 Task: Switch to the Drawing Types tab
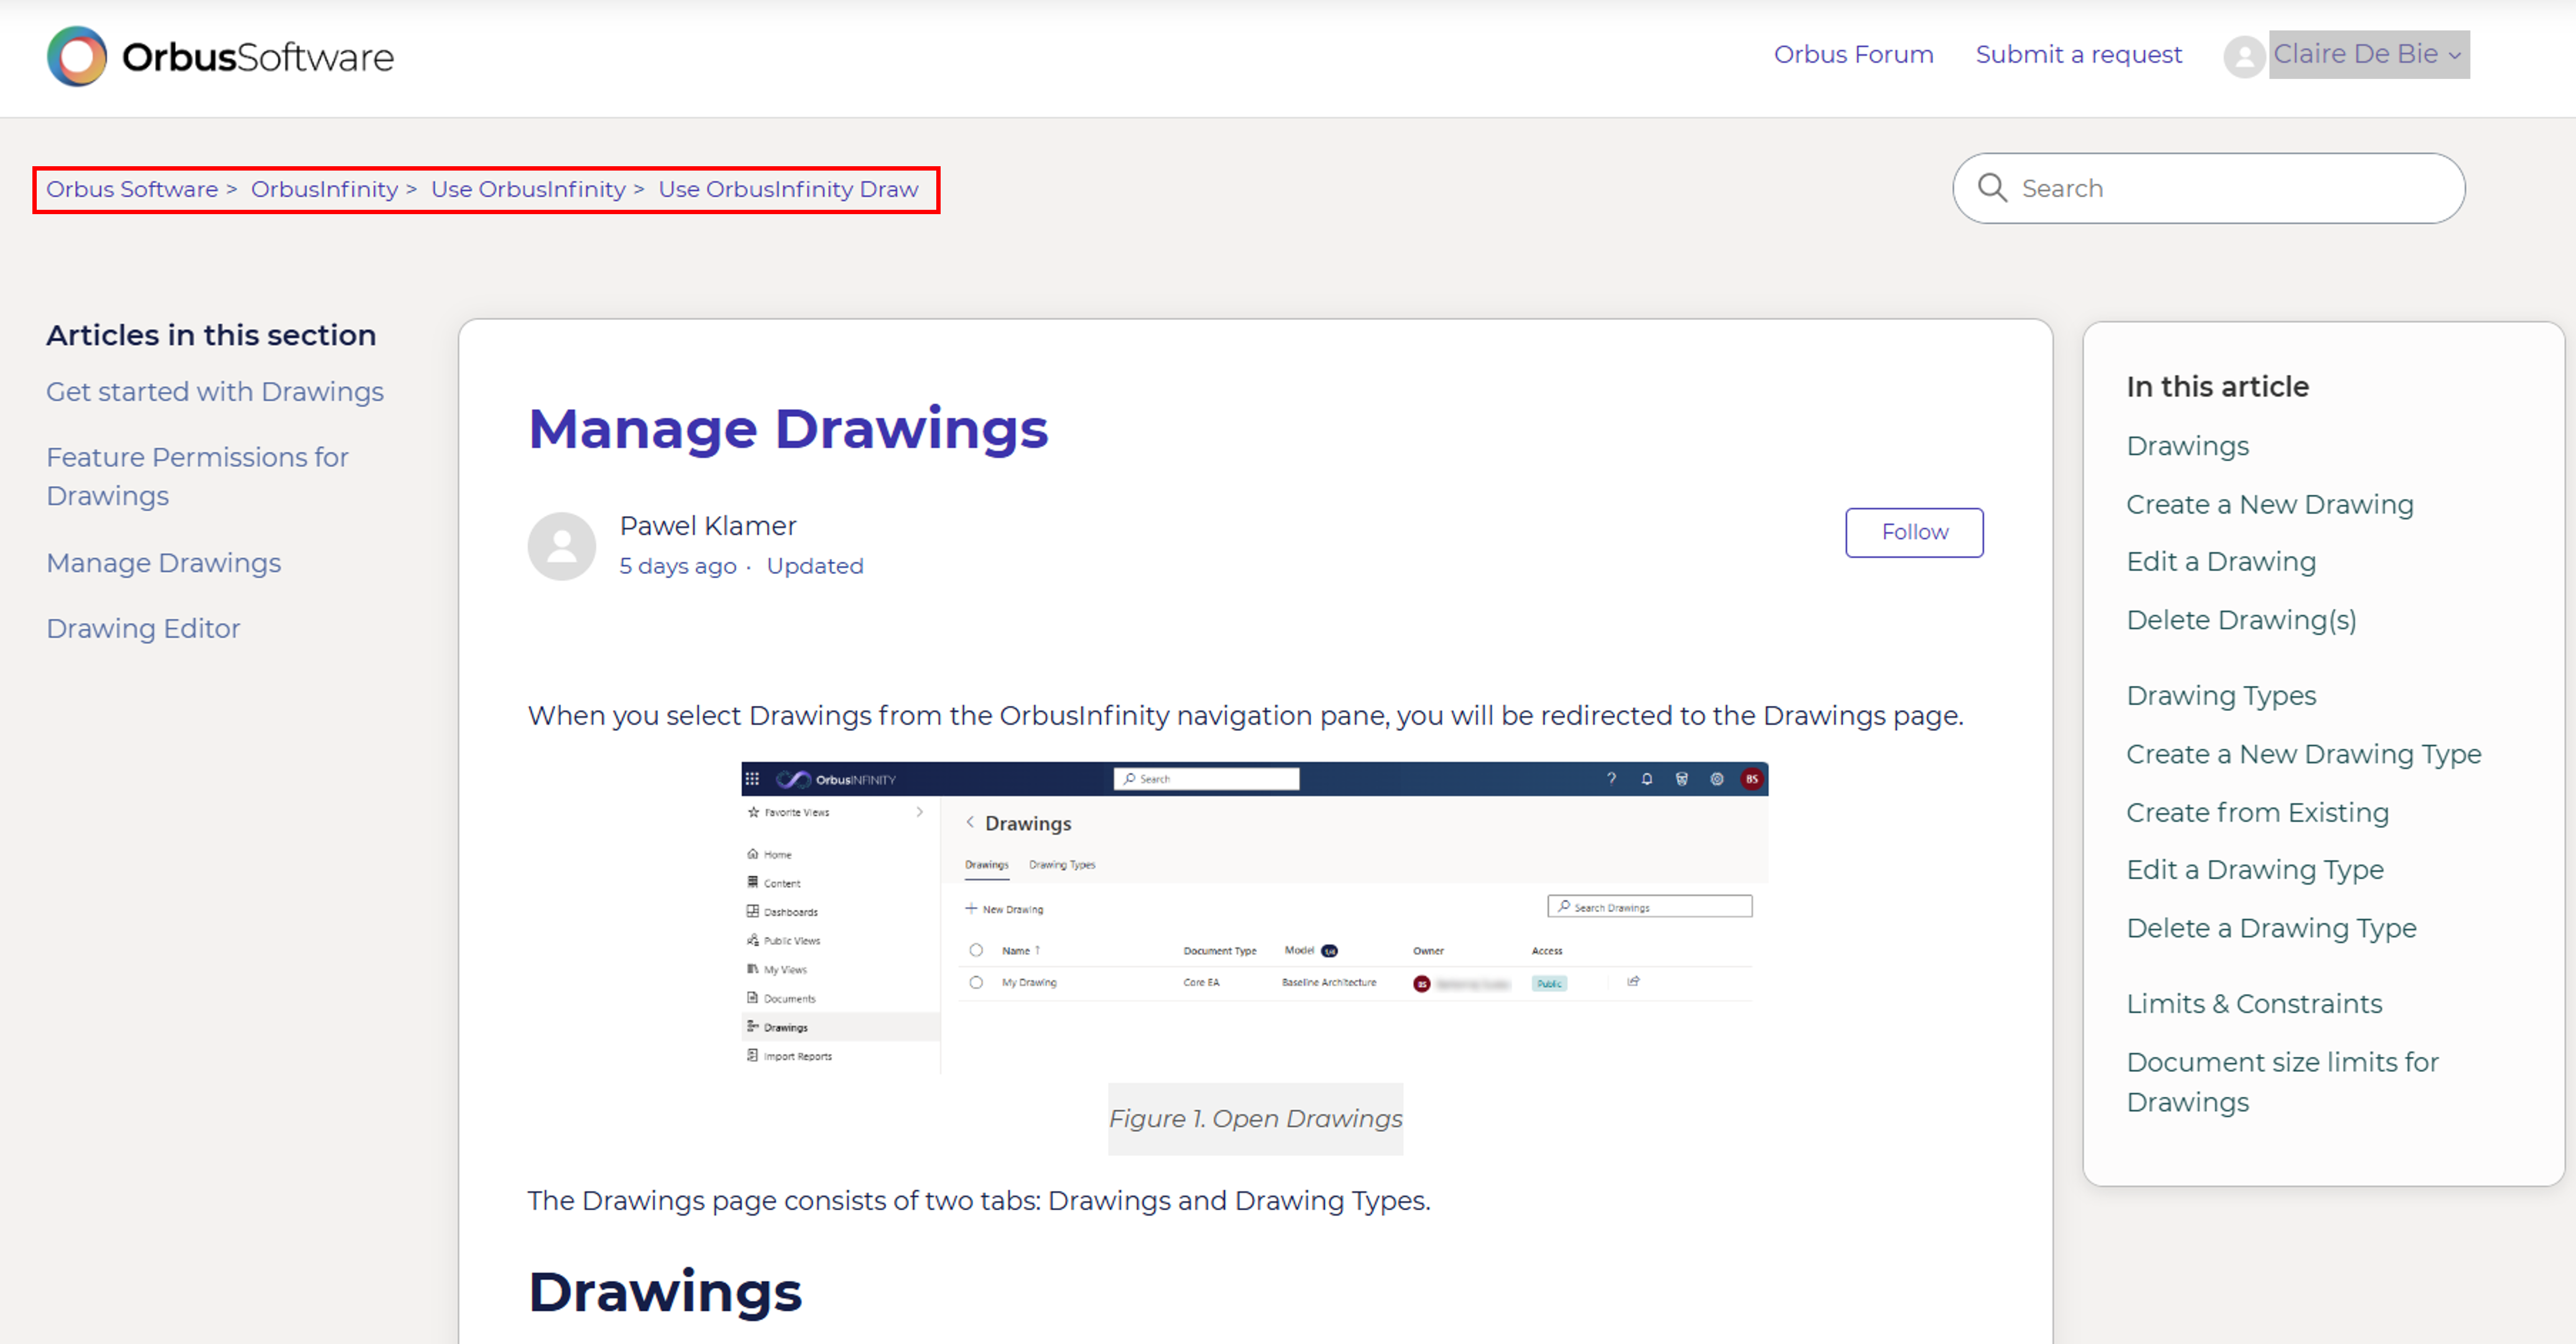[x=1062, y=865]
